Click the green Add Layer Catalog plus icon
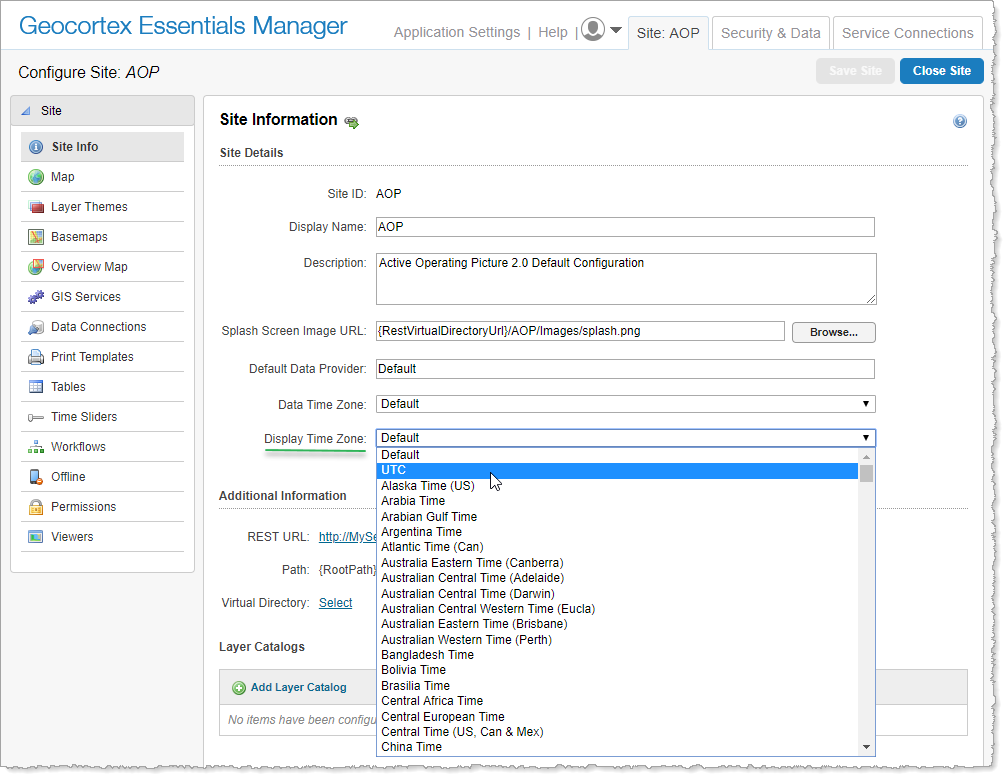 tap(239, 688)
